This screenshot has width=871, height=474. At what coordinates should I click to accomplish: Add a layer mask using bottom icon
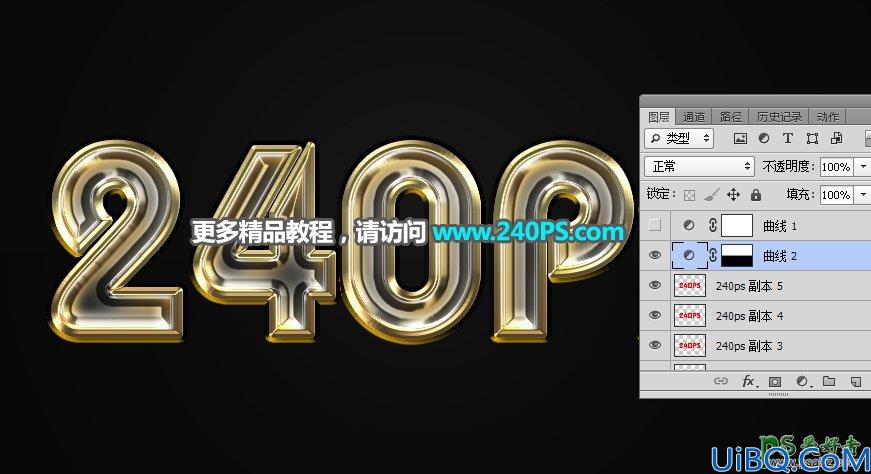(774, 381)
